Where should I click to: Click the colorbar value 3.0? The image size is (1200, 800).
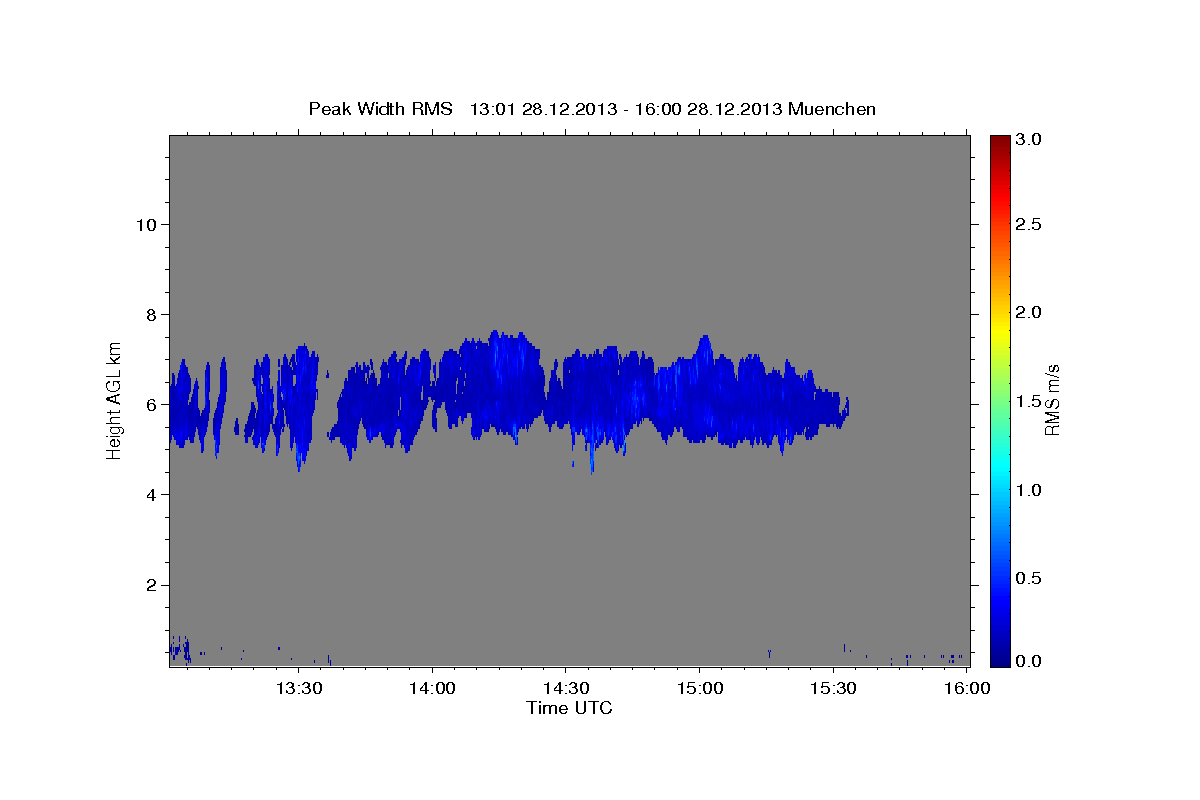1030,139
